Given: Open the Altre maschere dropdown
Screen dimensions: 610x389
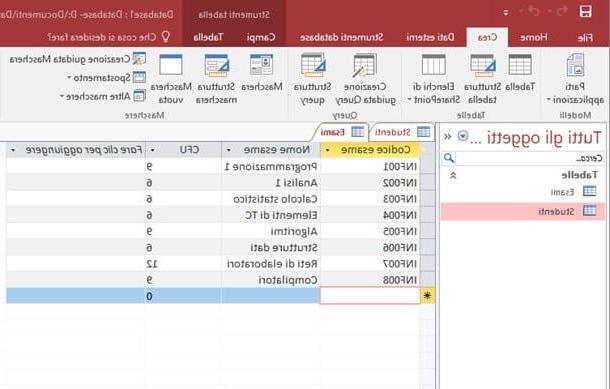Looking at the screenshot, I should (103, 96).
